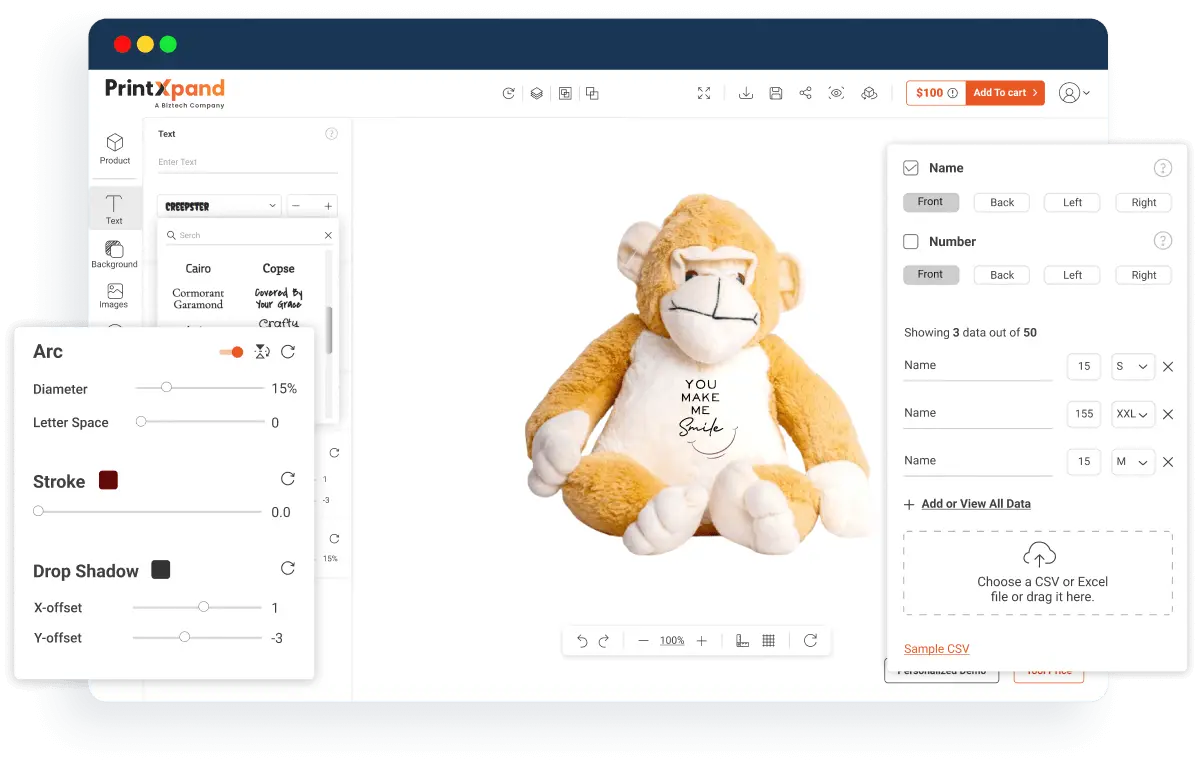Image resolution: width=1198 pixels, height=766 pixels.
Task: Expand the user account menu
Action: 1074,93
